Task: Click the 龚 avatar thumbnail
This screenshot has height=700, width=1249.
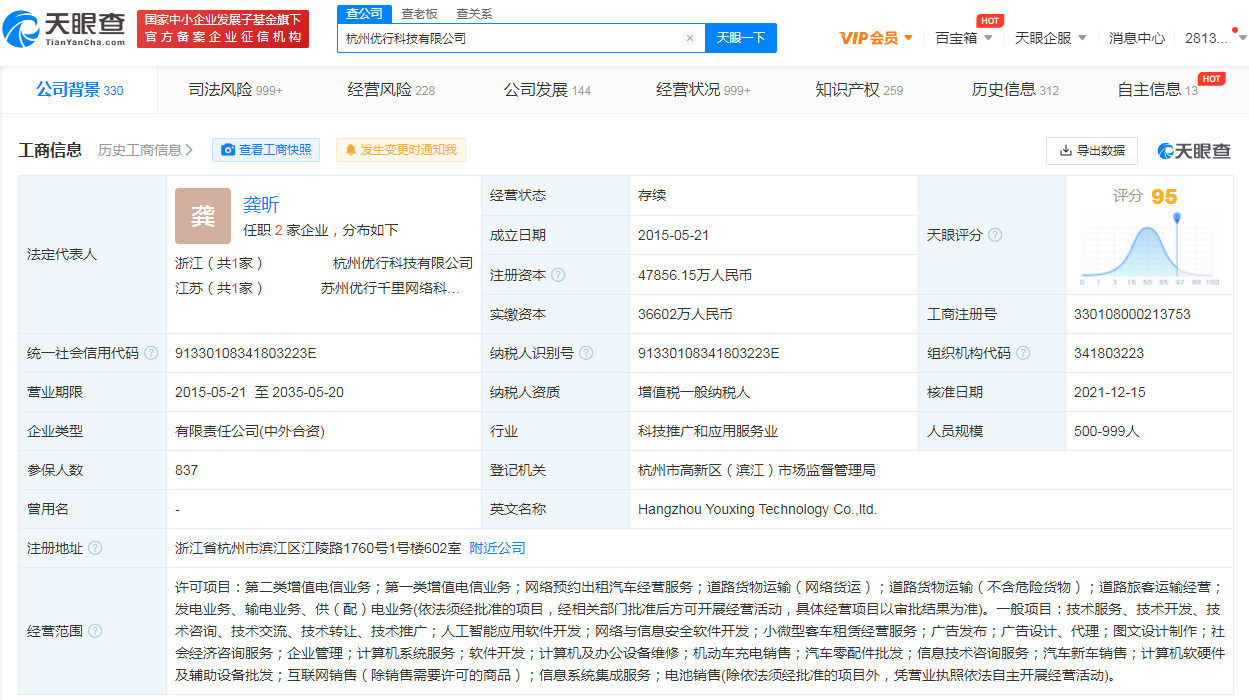Action: [203, 216]
